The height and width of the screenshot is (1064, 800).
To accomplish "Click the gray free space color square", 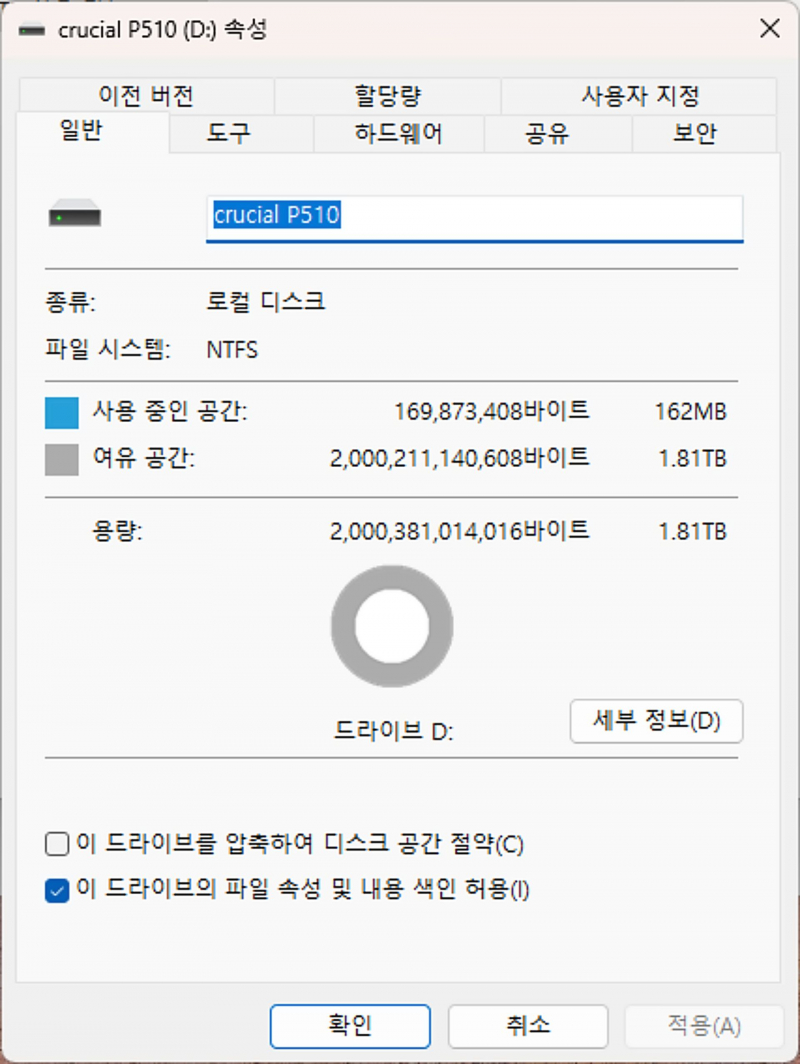I will click(61, 460).
